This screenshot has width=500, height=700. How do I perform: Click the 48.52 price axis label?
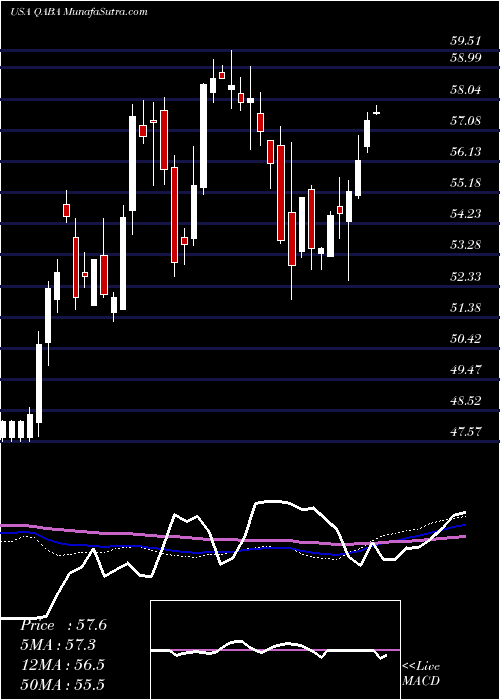click(x=466, y=400)
